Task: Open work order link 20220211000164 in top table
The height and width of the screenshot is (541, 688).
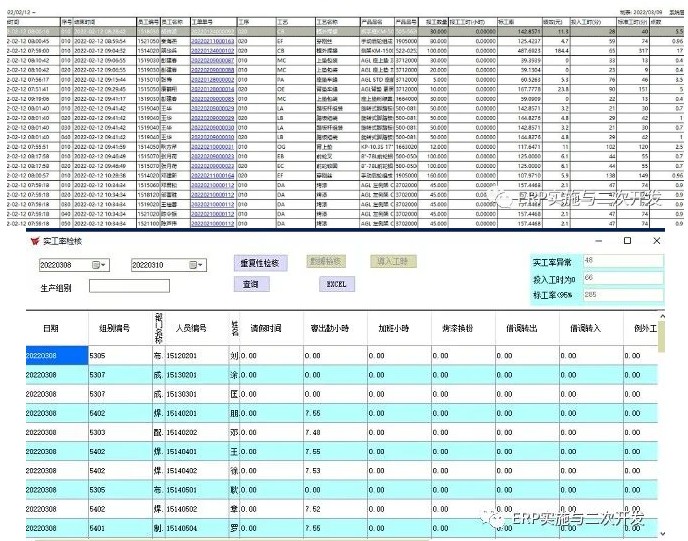Action: 212,176
